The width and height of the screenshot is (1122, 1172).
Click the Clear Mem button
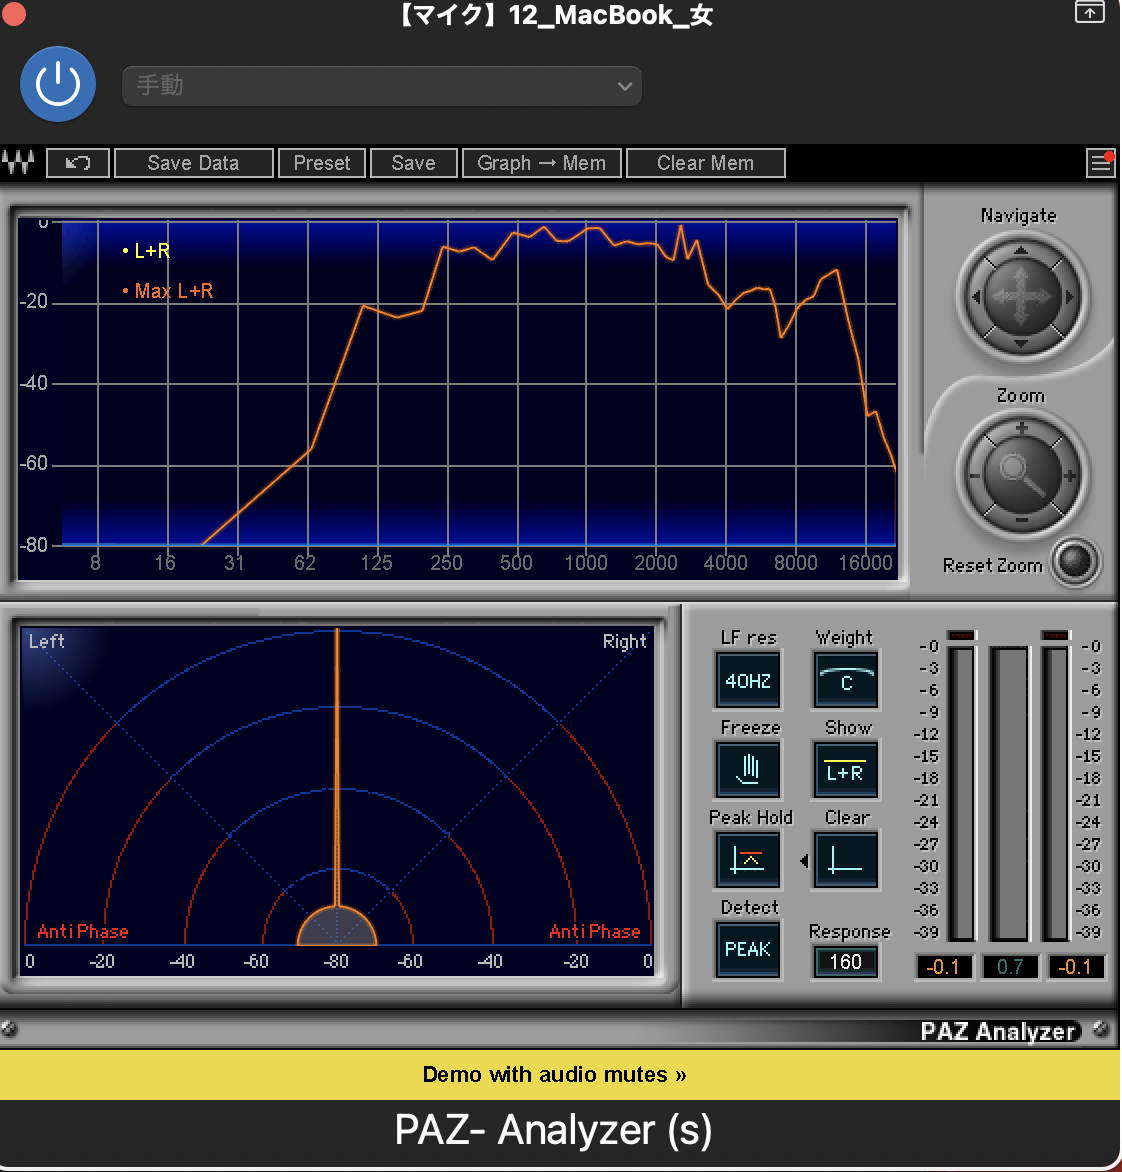(x=706, y=163)
